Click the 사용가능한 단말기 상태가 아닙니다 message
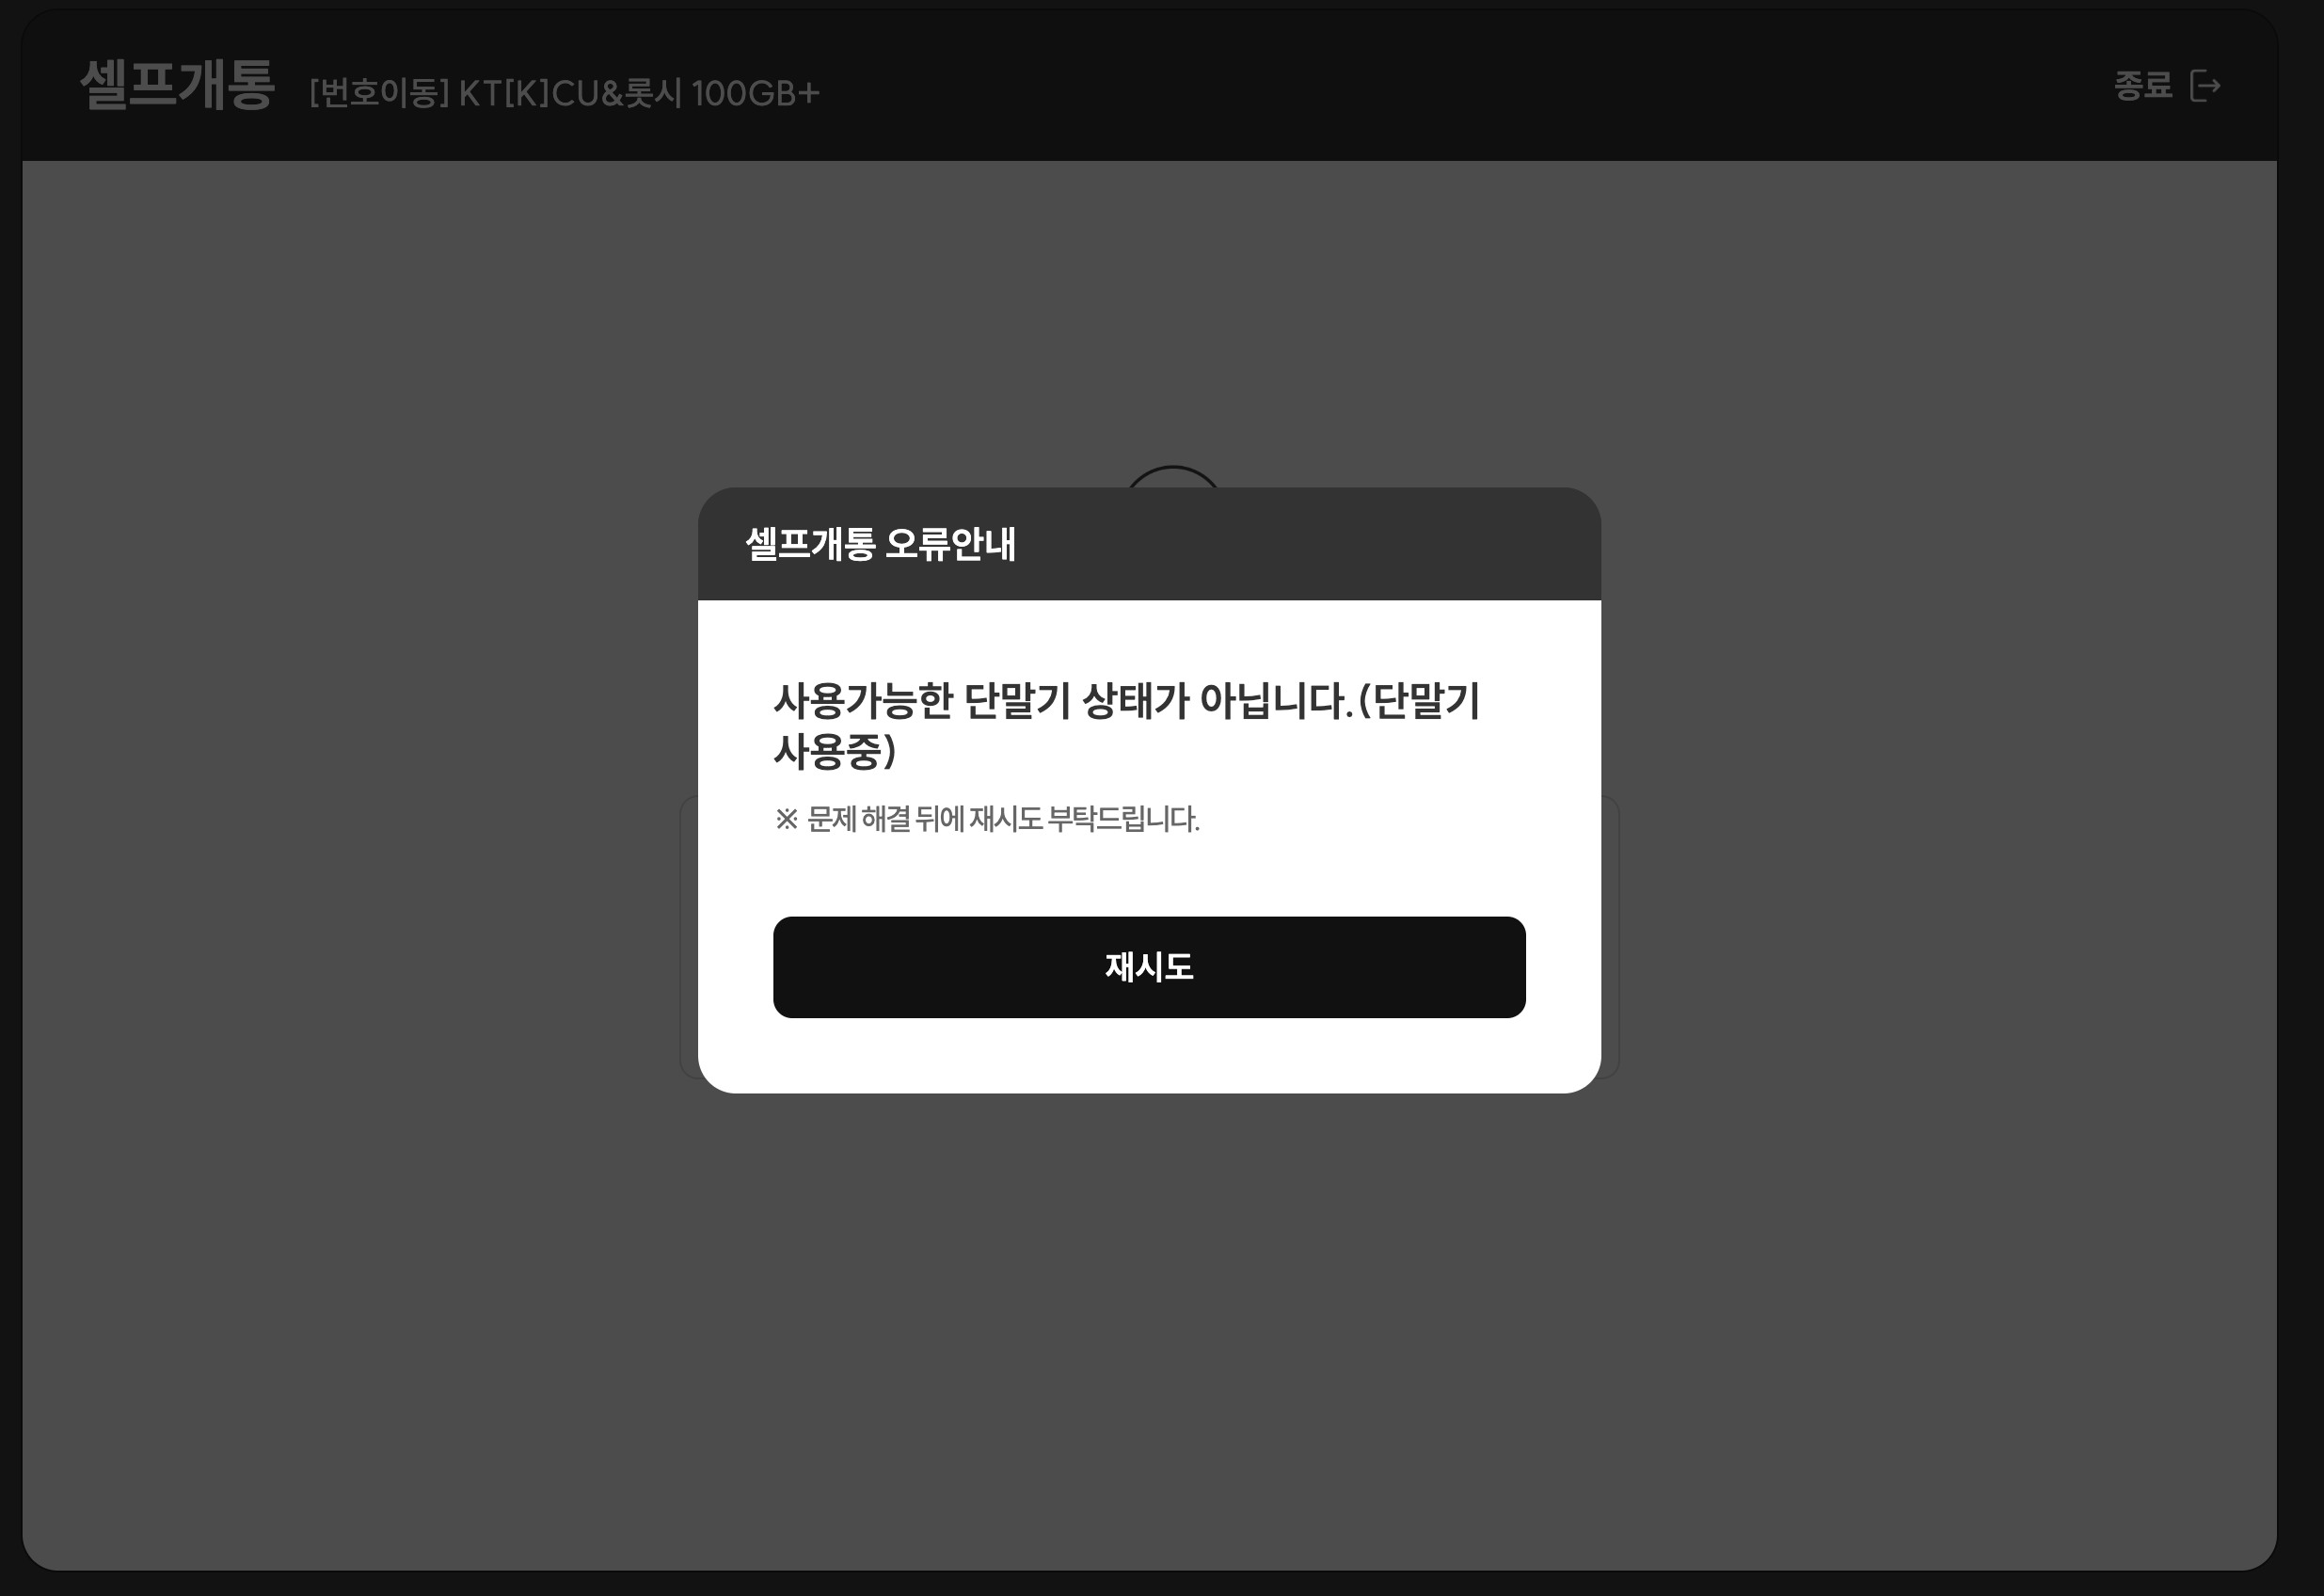Image resolution: width=2324 pixels, height=1596 pixels. pos(1063,701)
